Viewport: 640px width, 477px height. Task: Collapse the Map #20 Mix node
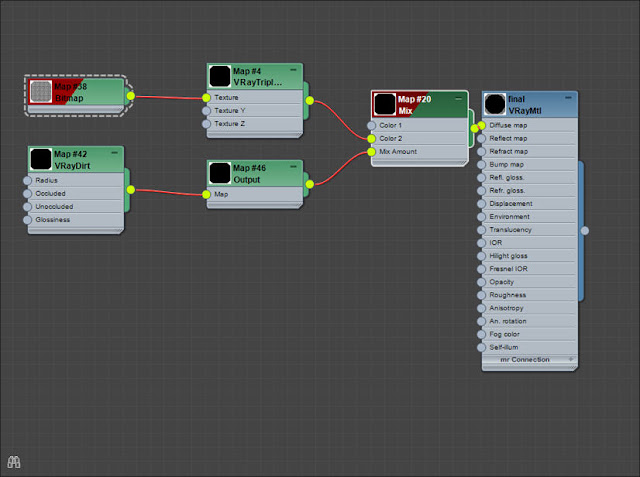coord(458,98)
